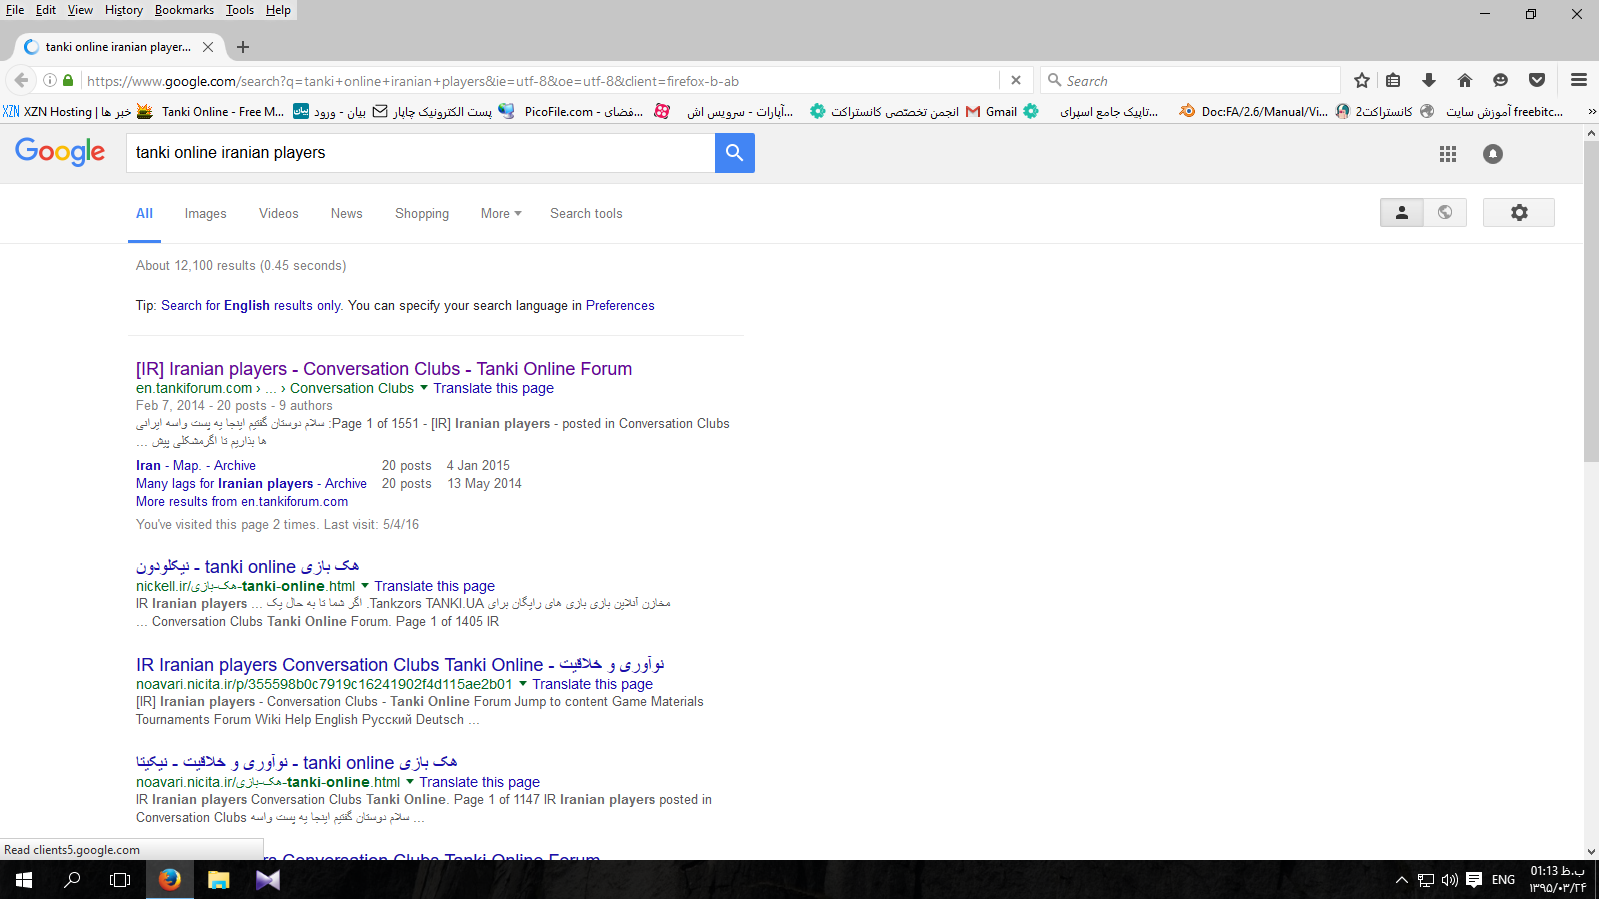Image resolution: width=1599 pixels, height=899 pixels.
Task: Open File Explorer from the taskbar
Action: pos(218,880)
